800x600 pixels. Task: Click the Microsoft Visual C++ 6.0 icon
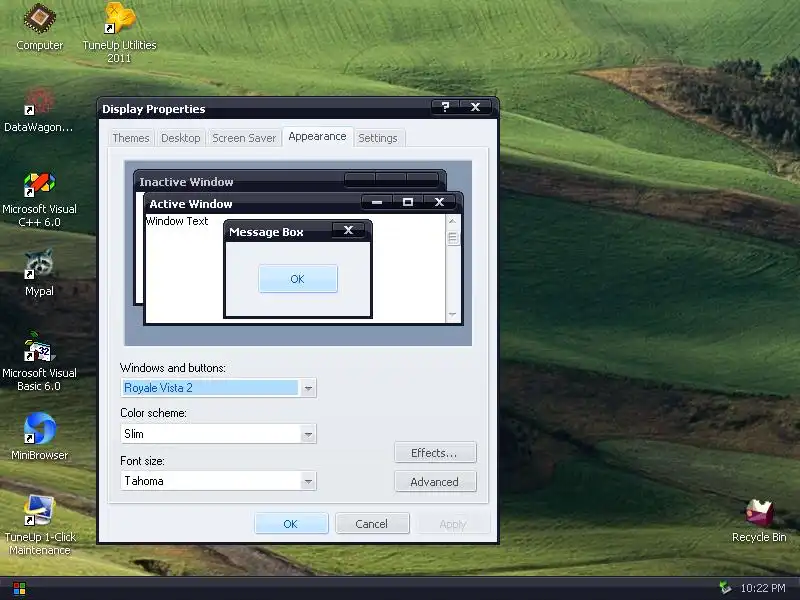(x=39, y=199)
